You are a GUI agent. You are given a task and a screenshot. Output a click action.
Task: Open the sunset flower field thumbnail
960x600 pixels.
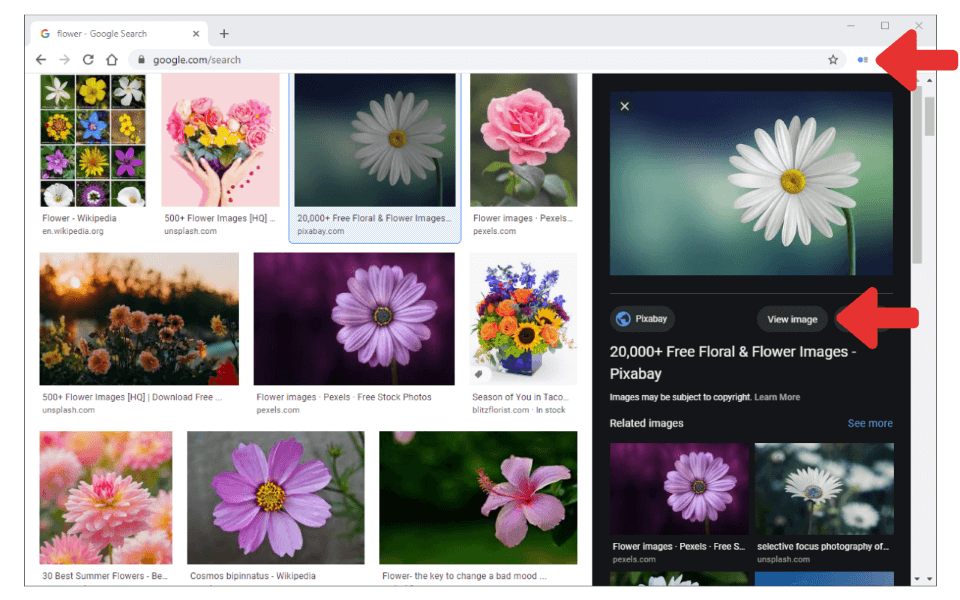(x=139, y=319)
